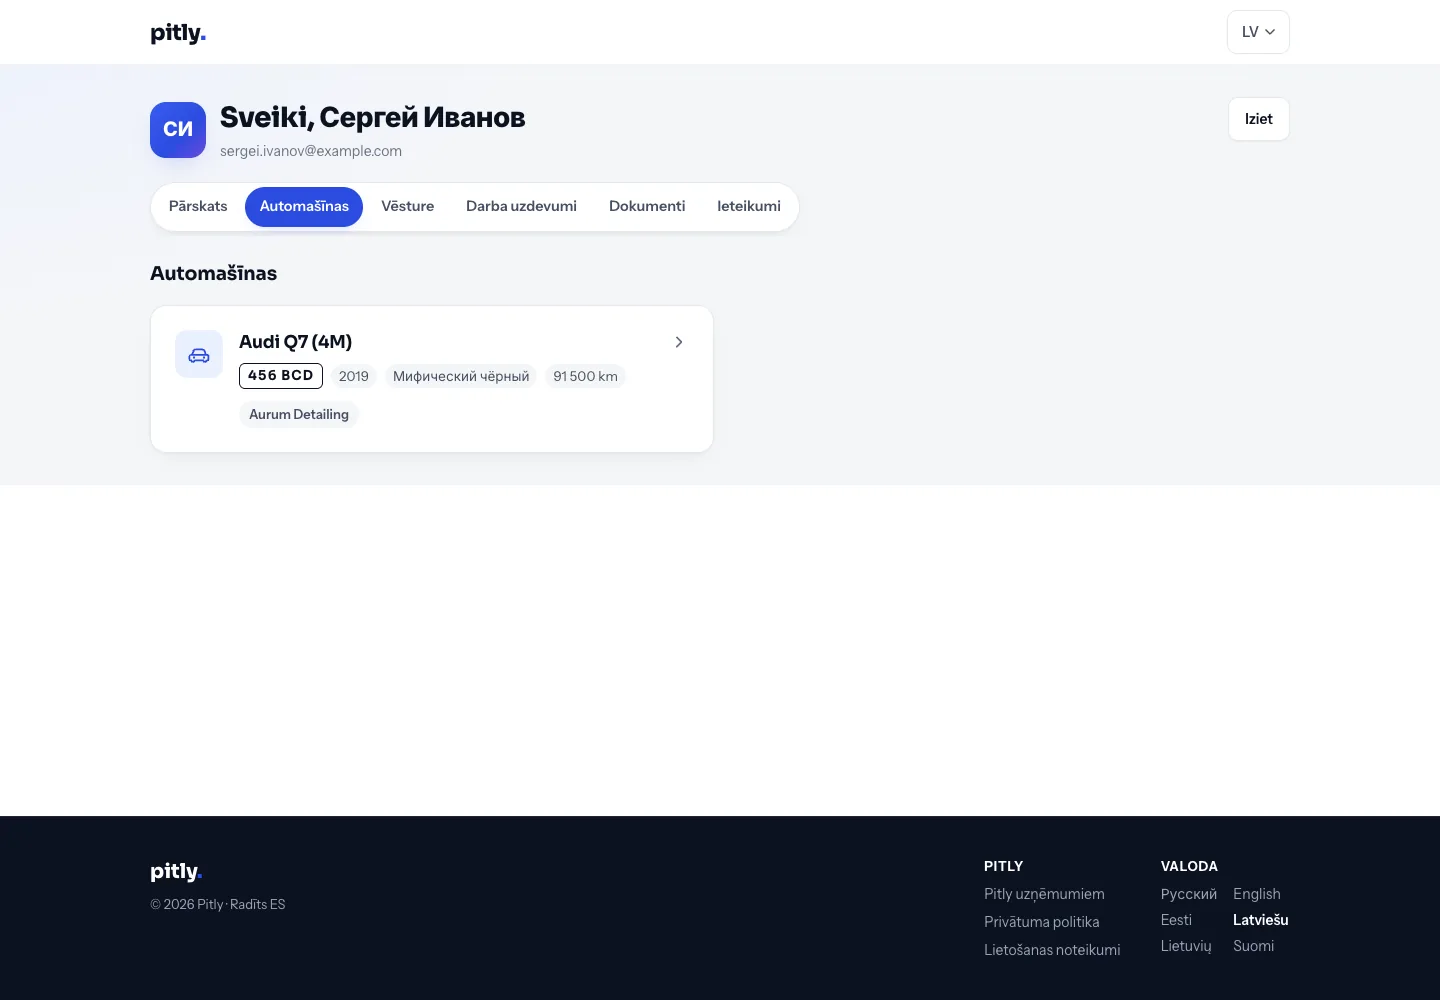Viewport: 1440px width, 1000px height.
Task: Select the Automašīnas tab
Action: [x=304, y=207]
